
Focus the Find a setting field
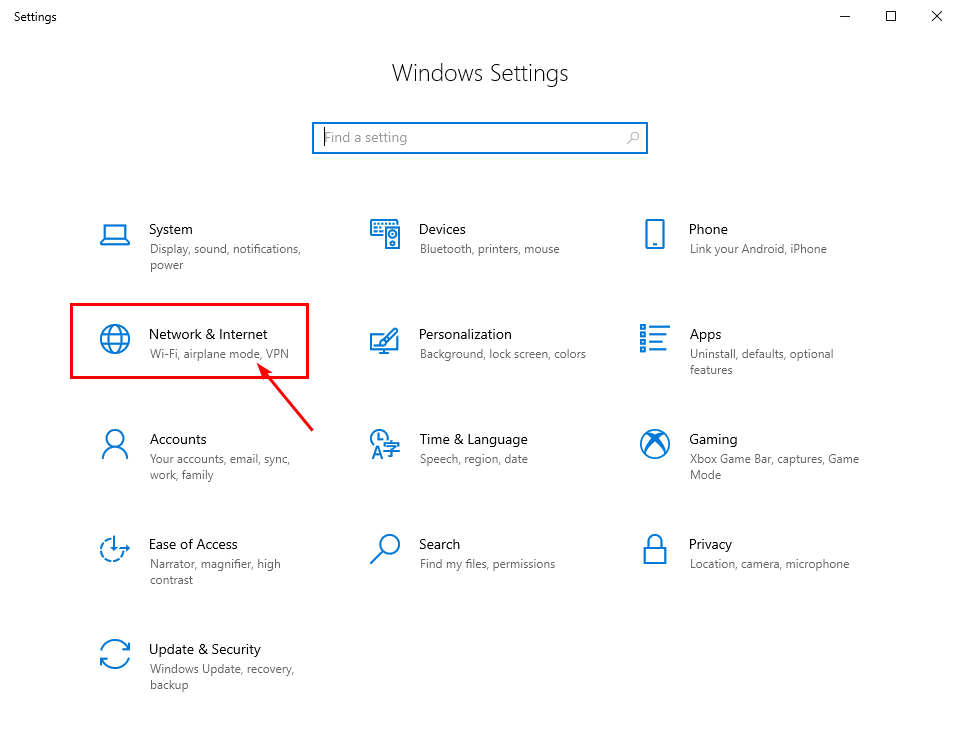(x=479, y=138)
